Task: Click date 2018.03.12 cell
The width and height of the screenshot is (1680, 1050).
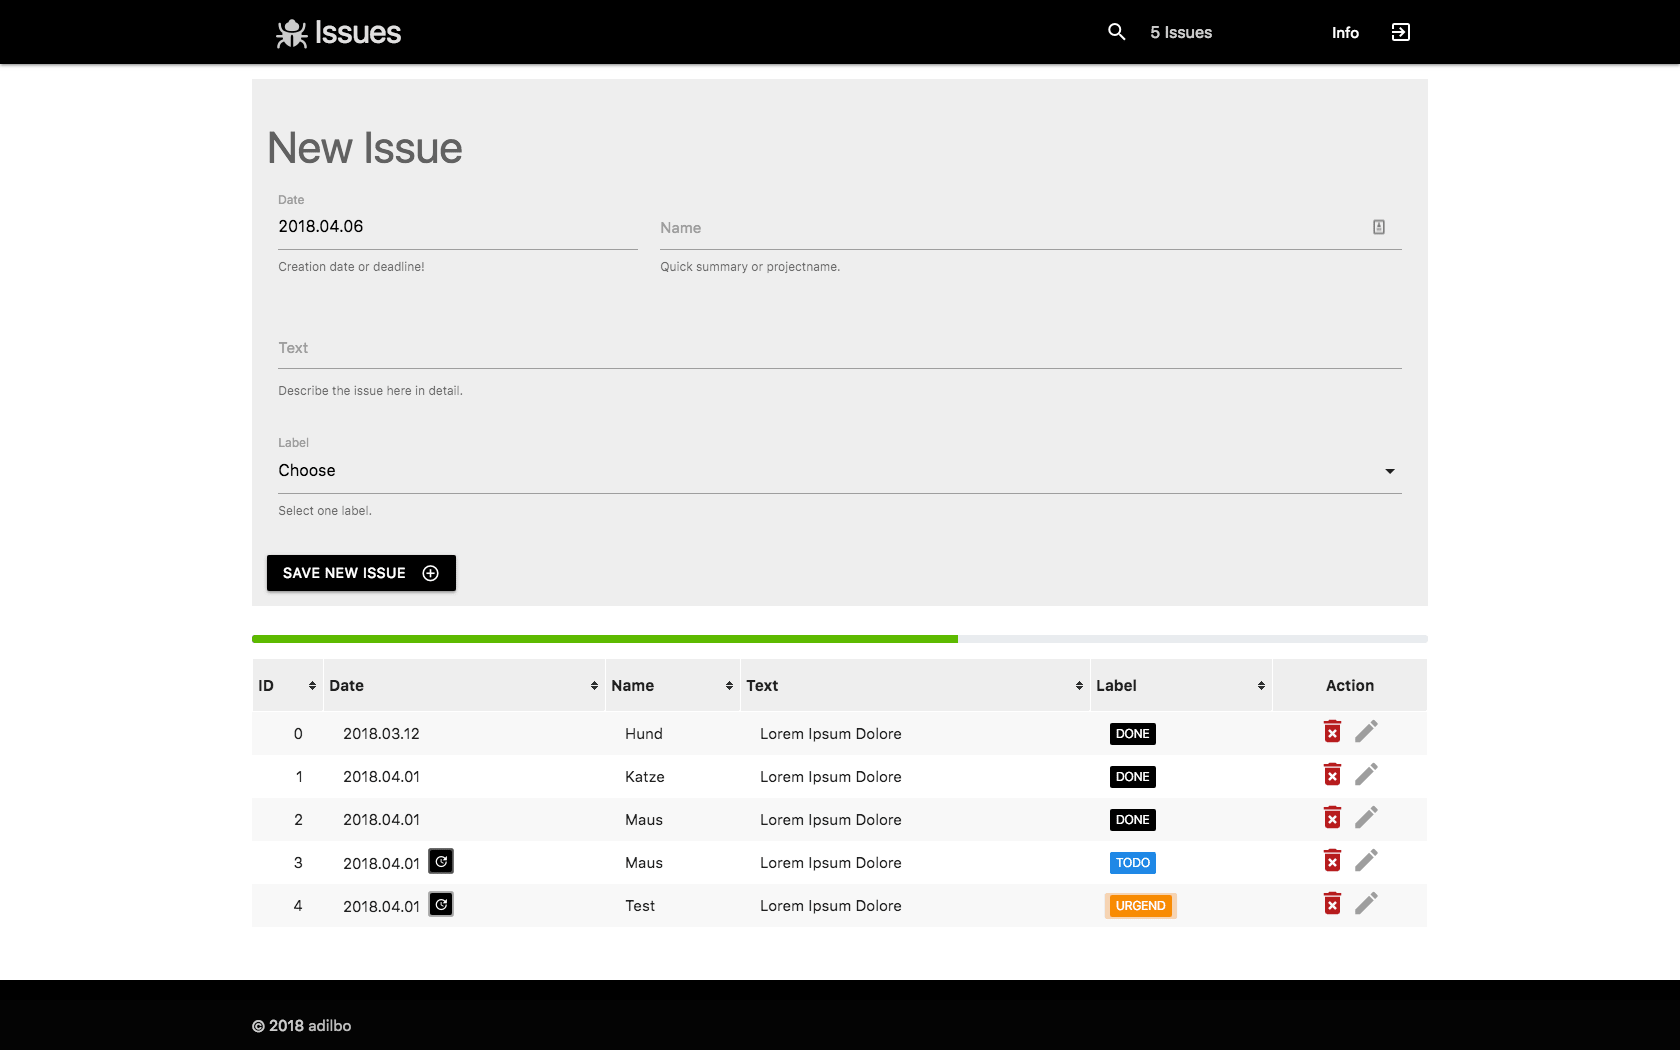Action: click(381, 734)
